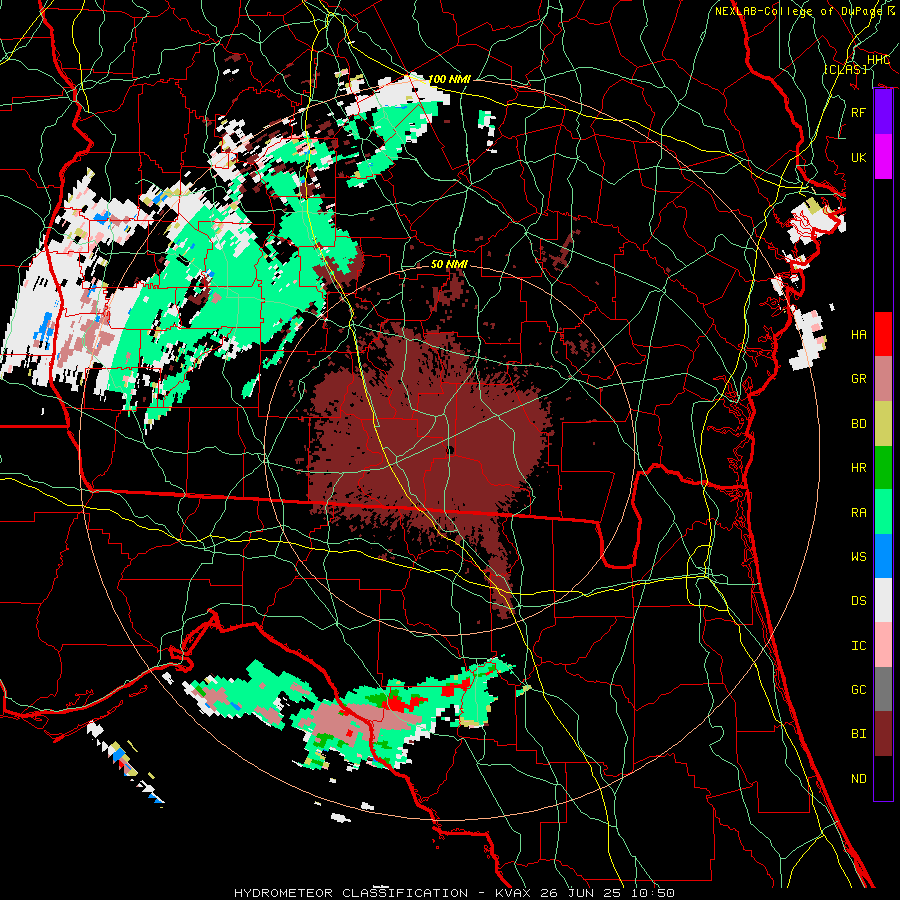Select the GR legend label

tap(859, 379)
